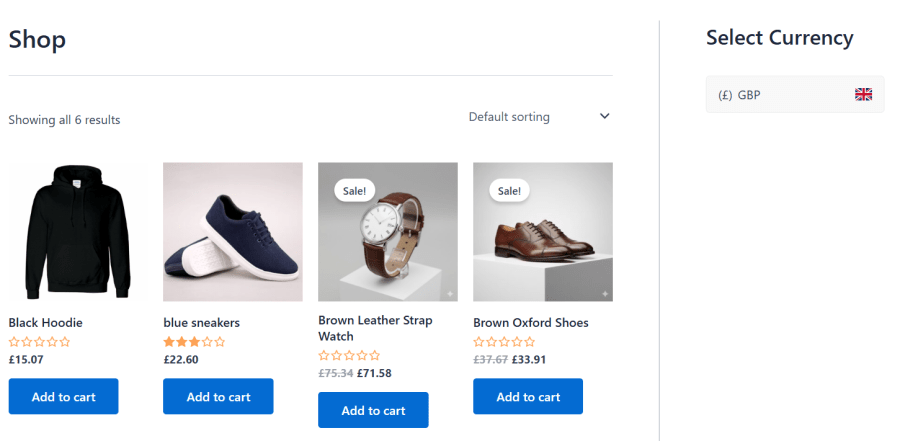Add Black Hoodie to cart
Viewport: 900px width, 441px height.
point(63,396)
